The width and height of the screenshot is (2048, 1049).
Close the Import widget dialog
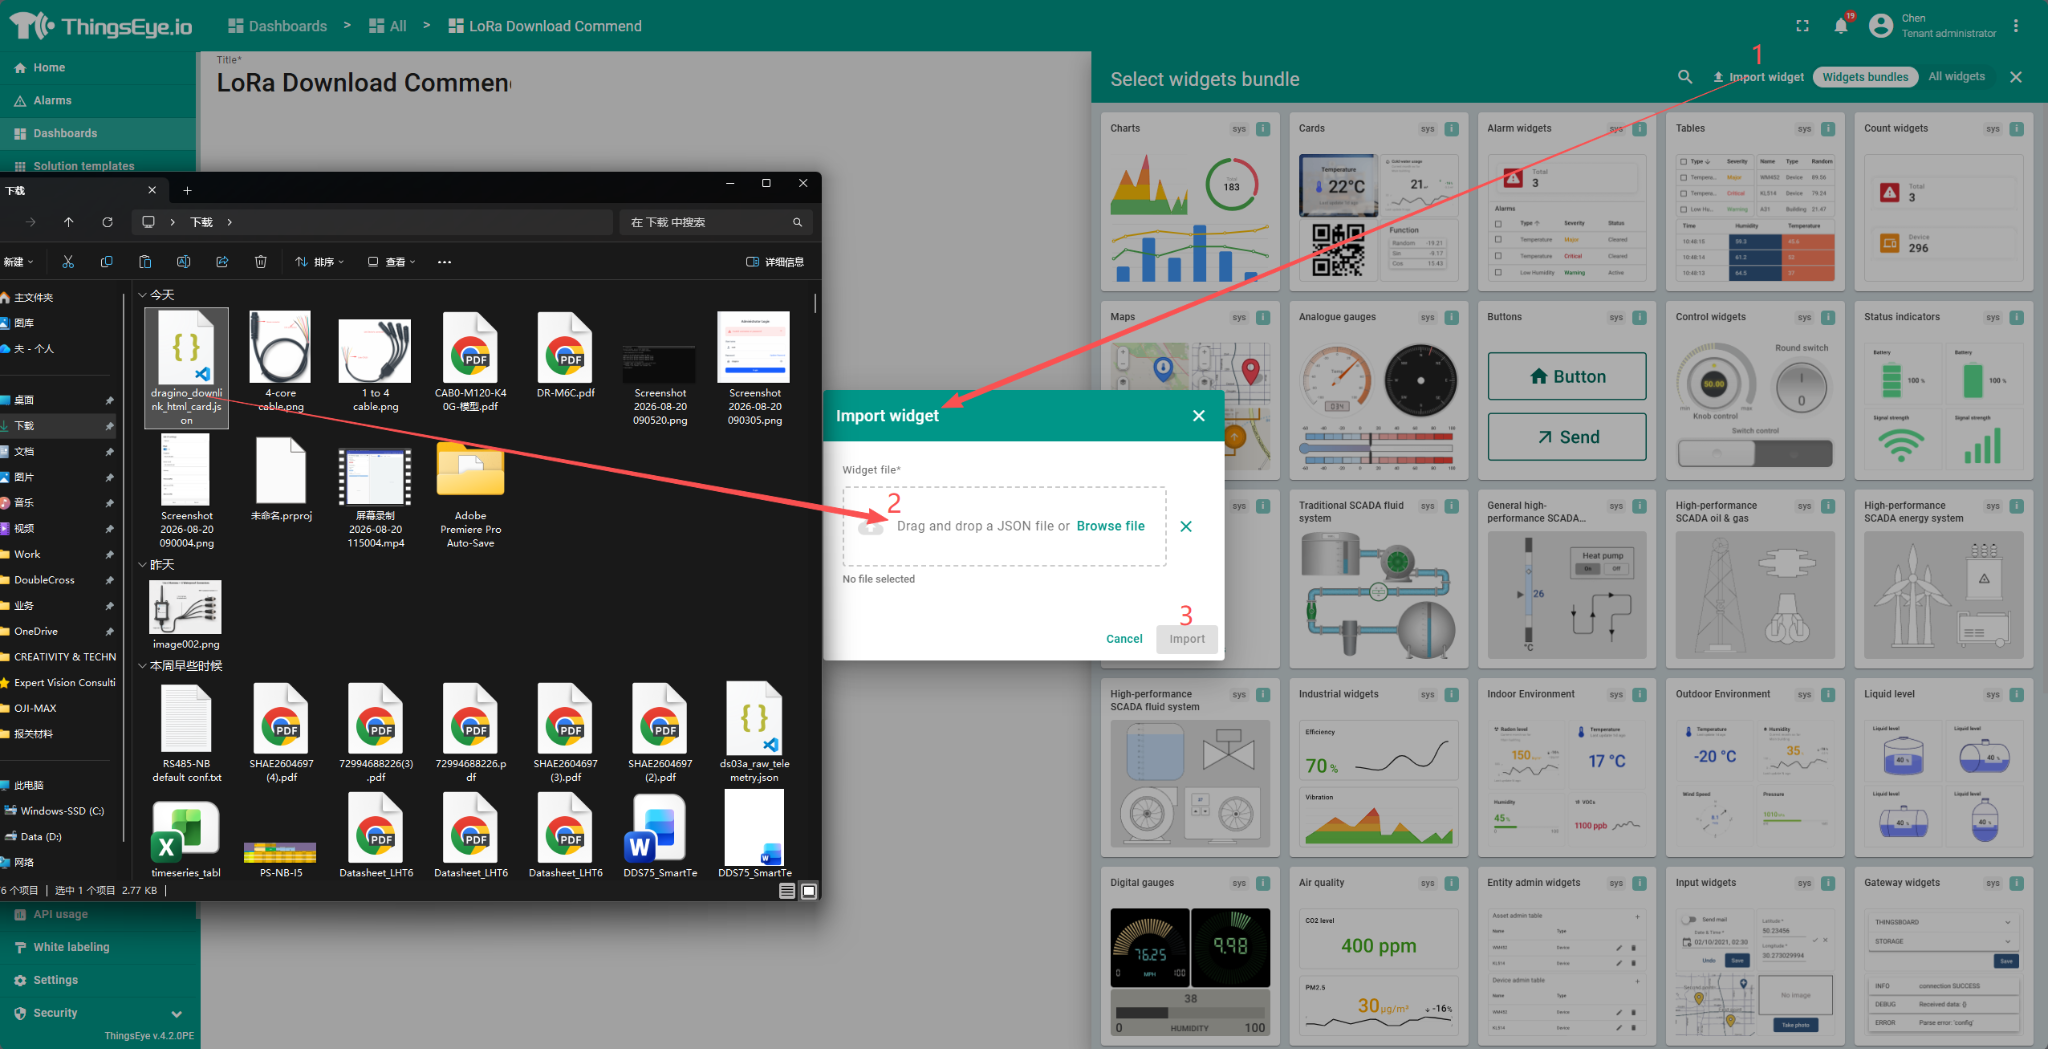pyautogui.click(x=1198, y=416)
